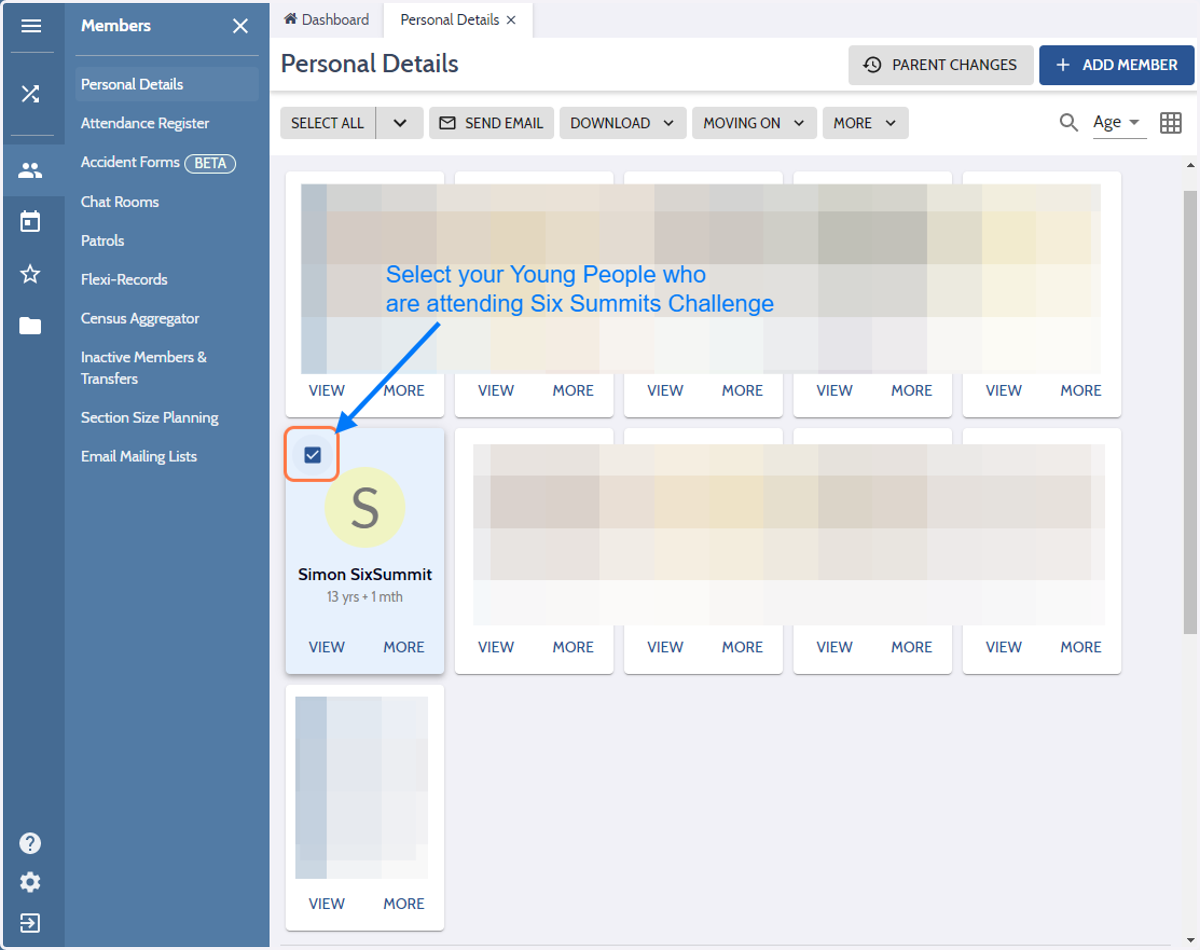1200x950 pixels.
Task: Select the Personal Details tab
Action: click(x=450, y=20)
